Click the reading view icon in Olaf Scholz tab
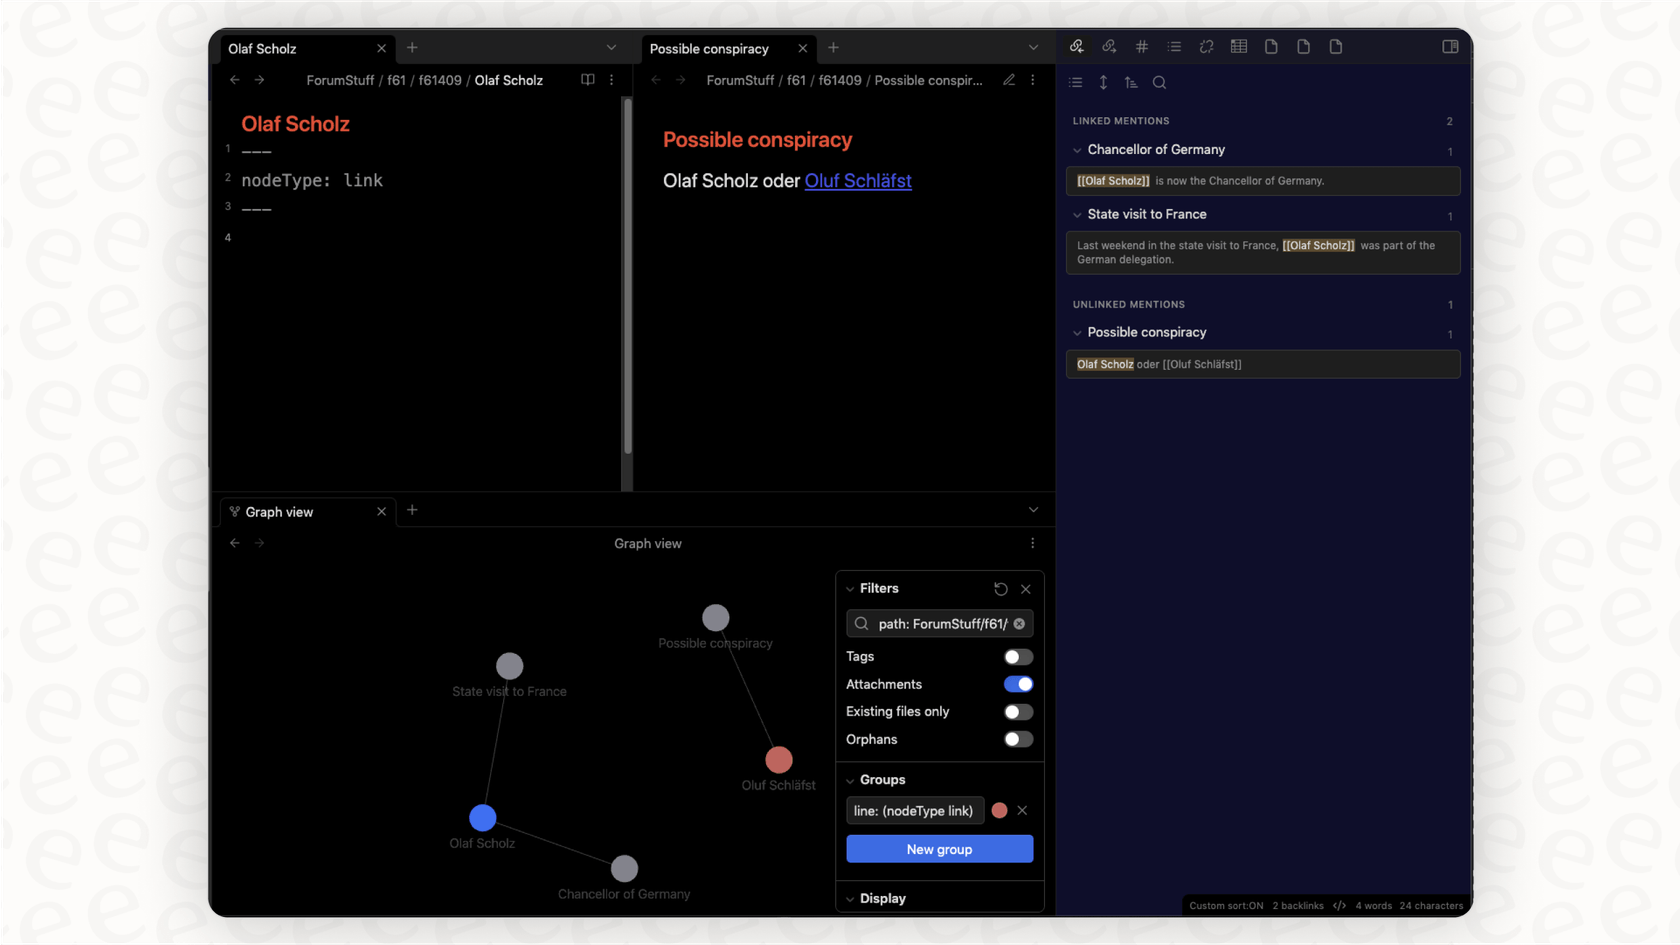This screenshot has height=945, width=1680. 587,80
